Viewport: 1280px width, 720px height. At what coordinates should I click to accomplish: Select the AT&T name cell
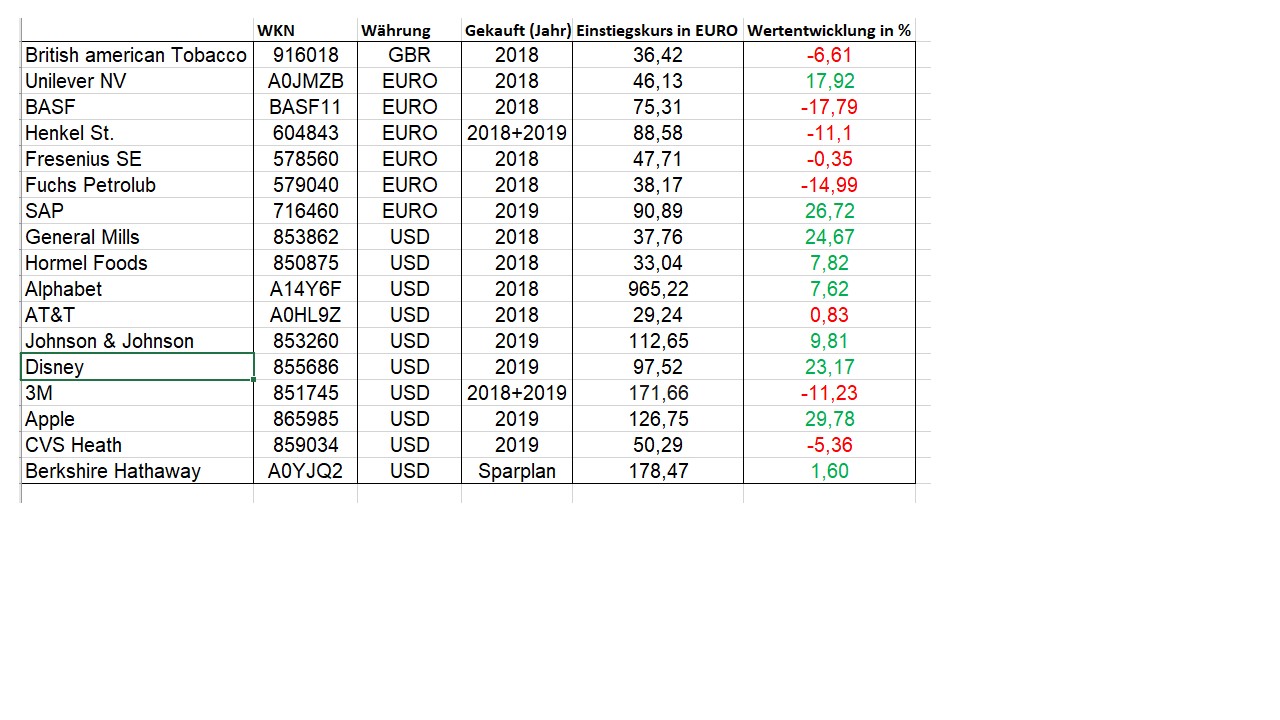137,315
